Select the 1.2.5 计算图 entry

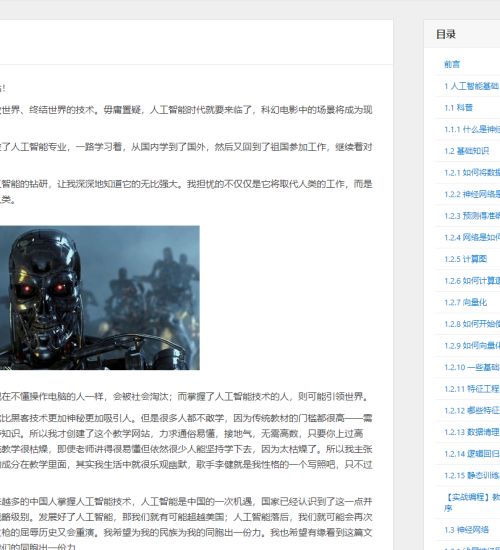(x=465, y=259)
